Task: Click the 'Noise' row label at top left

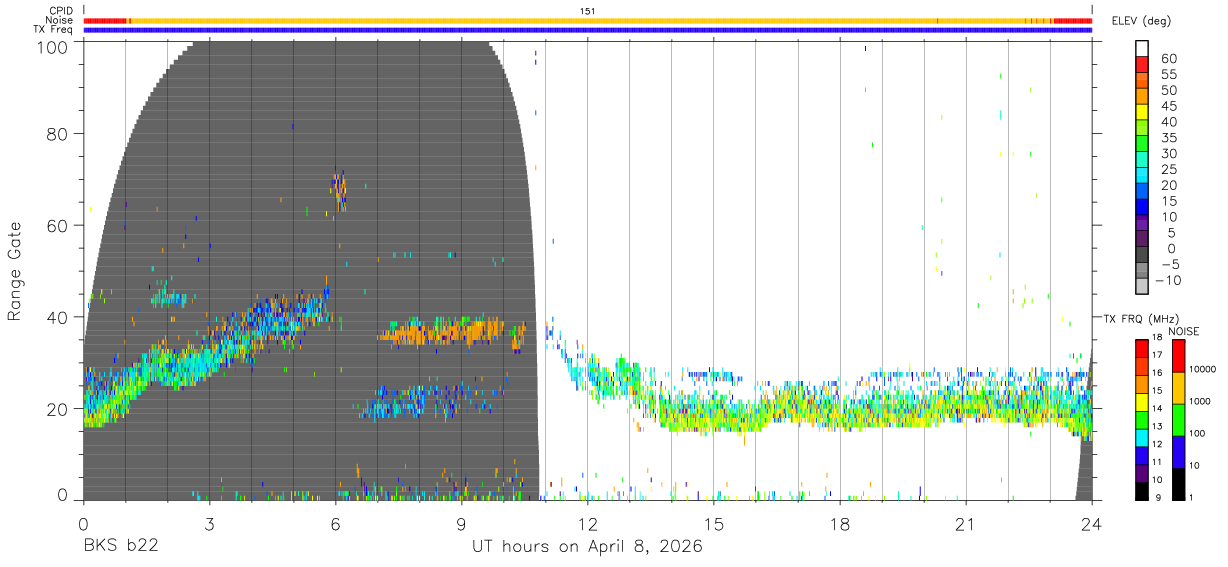Action: click(x=59, y=20)
